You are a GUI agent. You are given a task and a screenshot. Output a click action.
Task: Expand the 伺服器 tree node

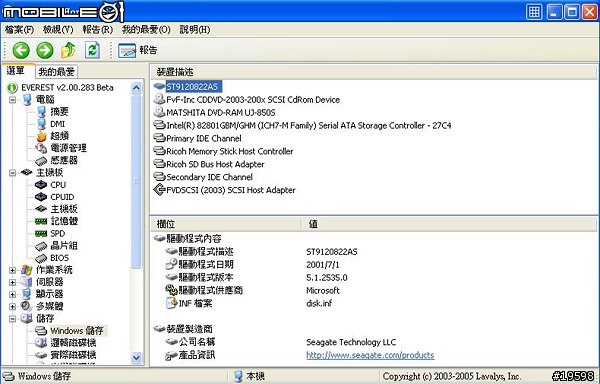(x=13, y=282)
